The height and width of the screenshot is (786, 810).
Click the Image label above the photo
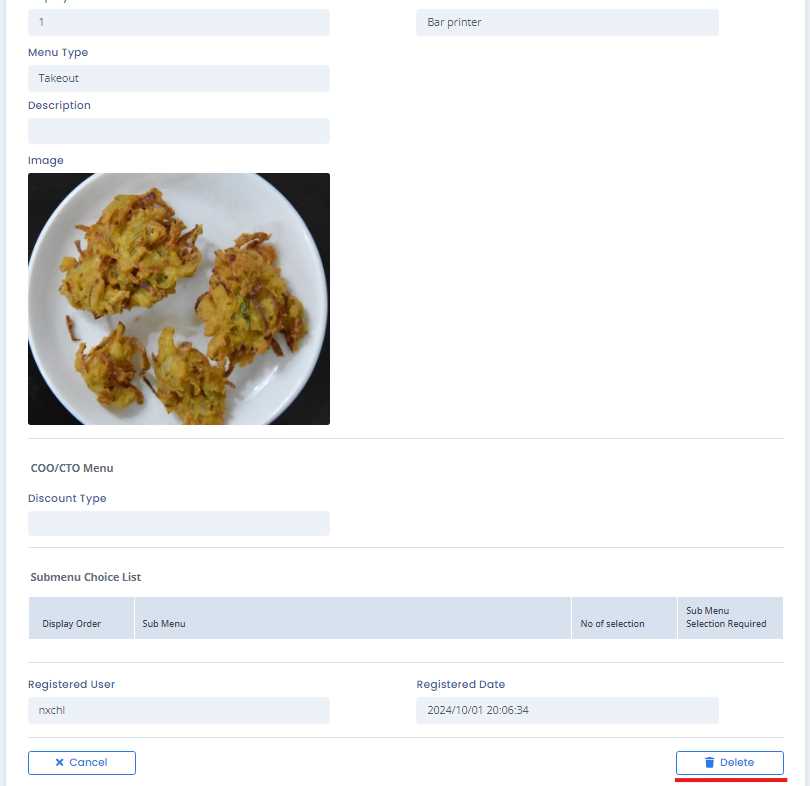point(45,161)
